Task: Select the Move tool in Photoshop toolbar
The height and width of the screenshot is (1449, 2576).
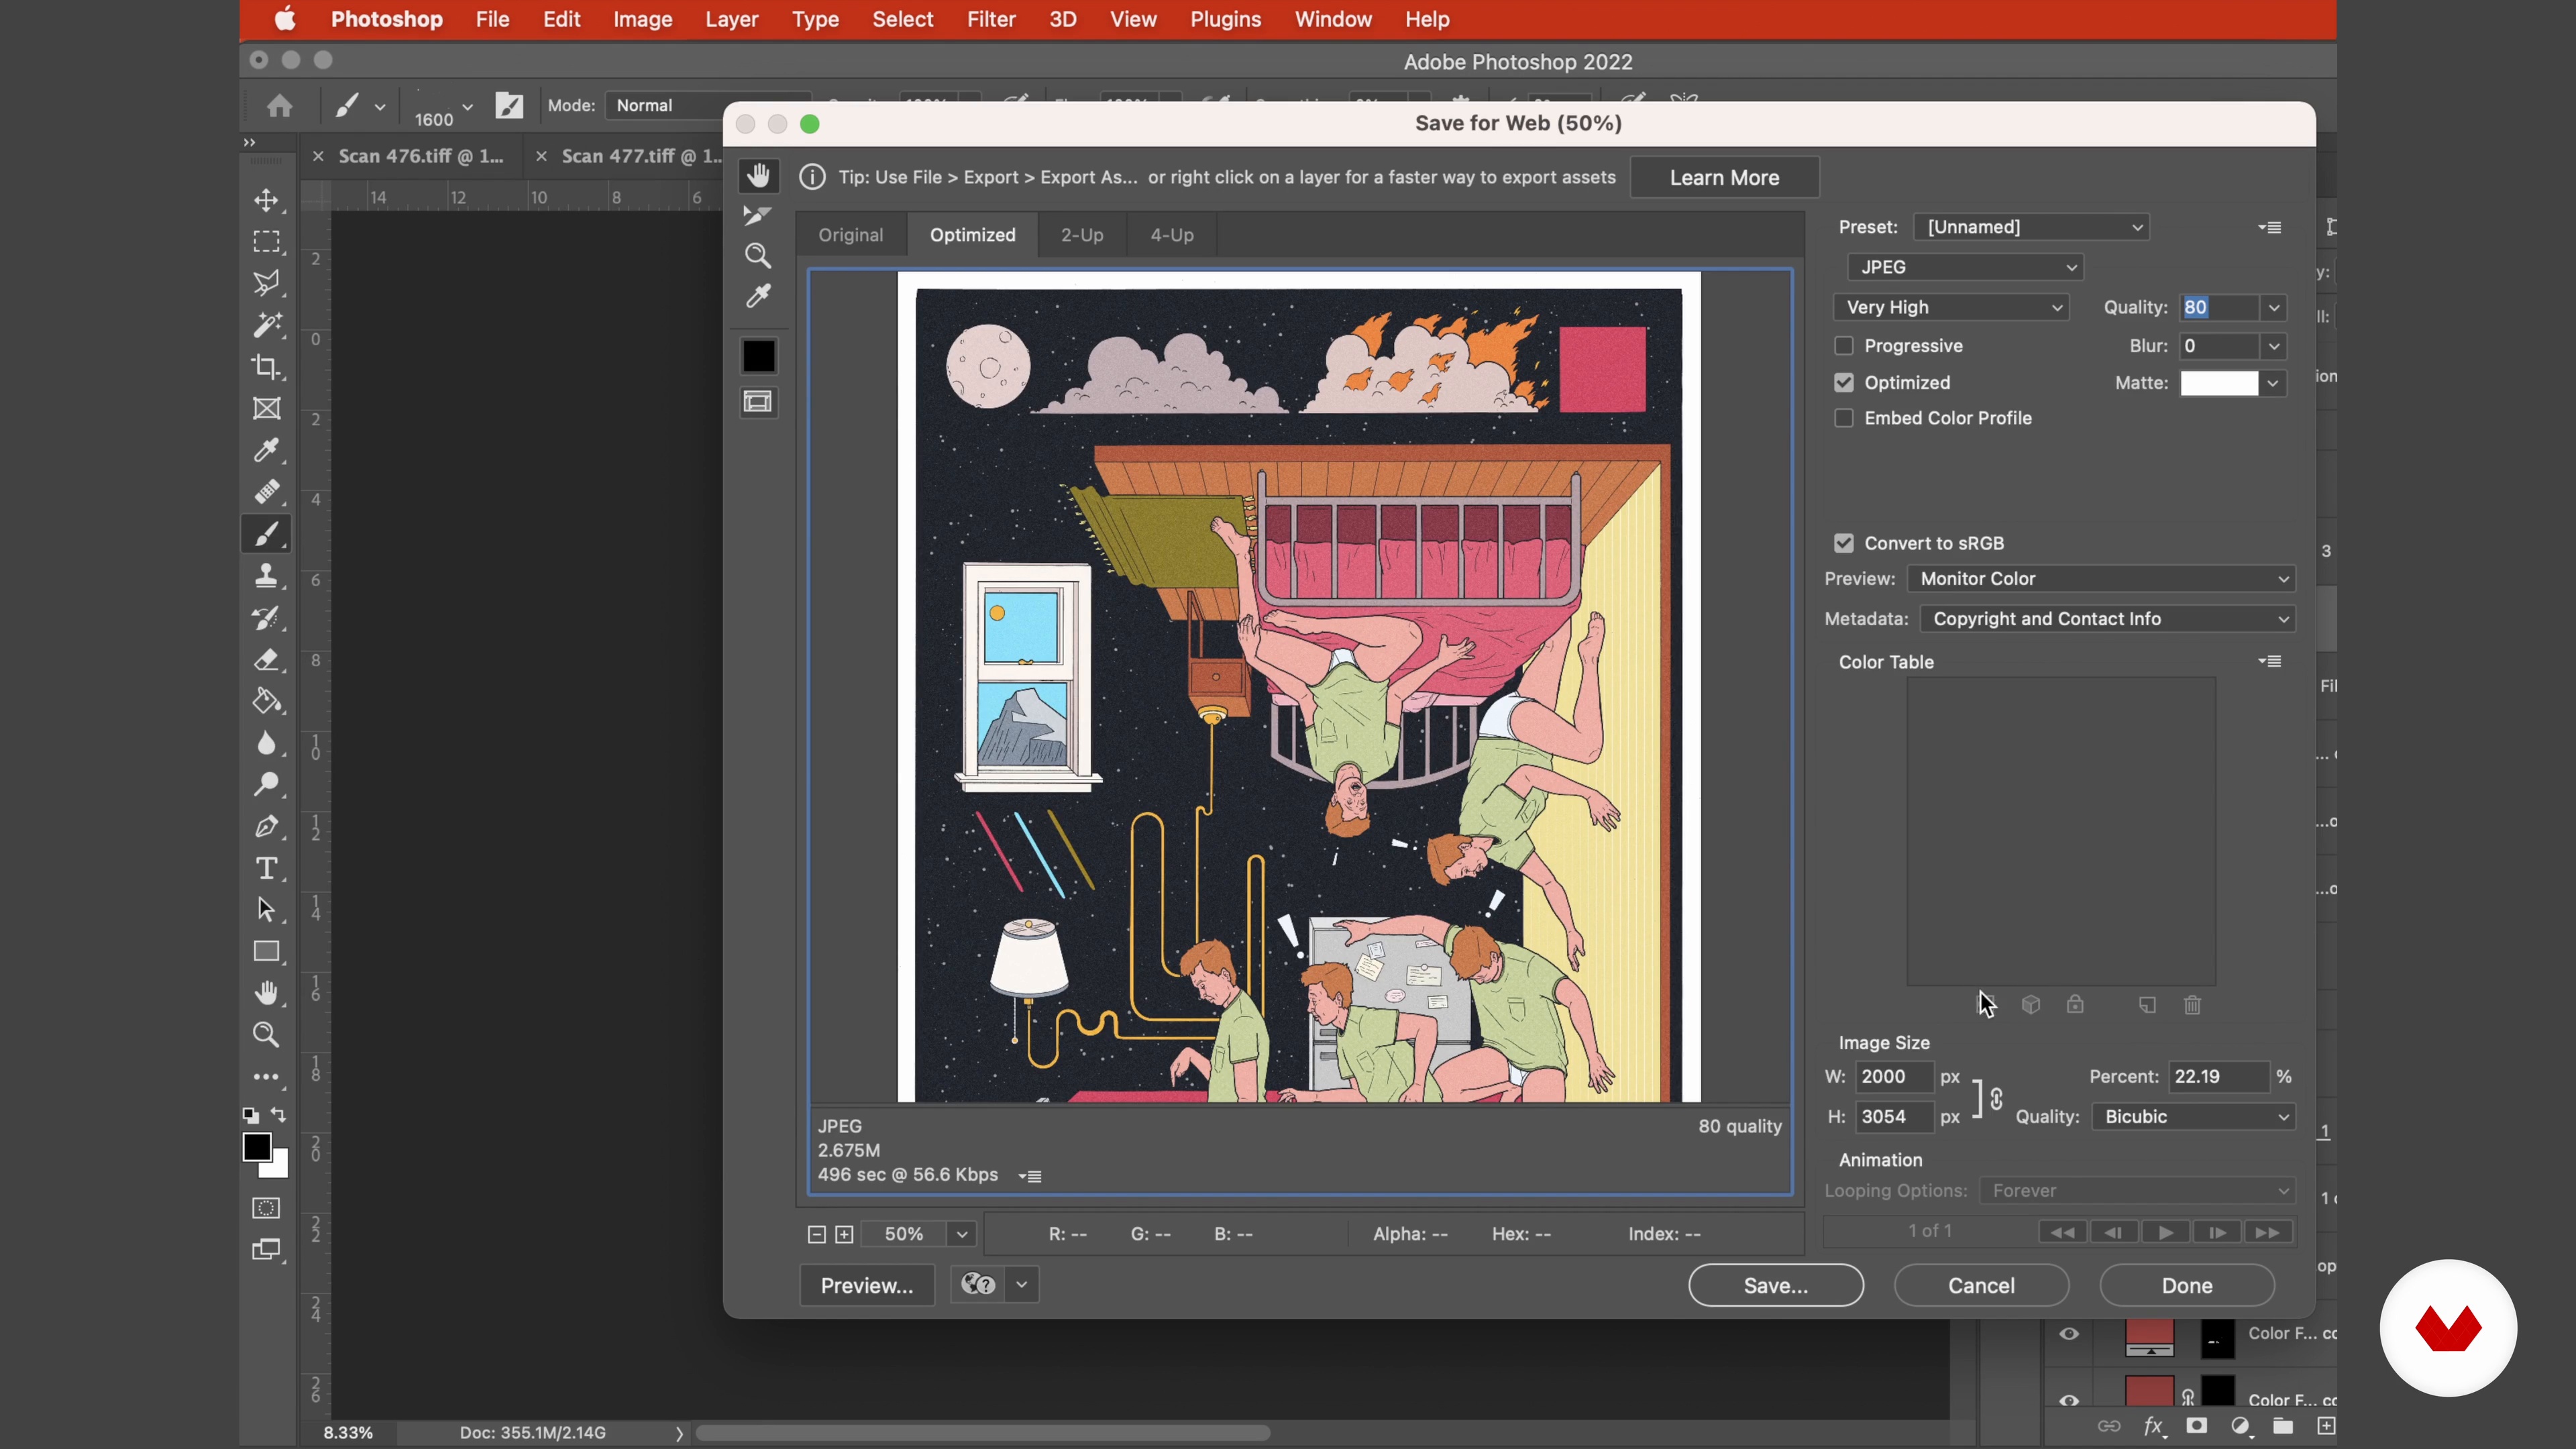Action: pos(266,200)
